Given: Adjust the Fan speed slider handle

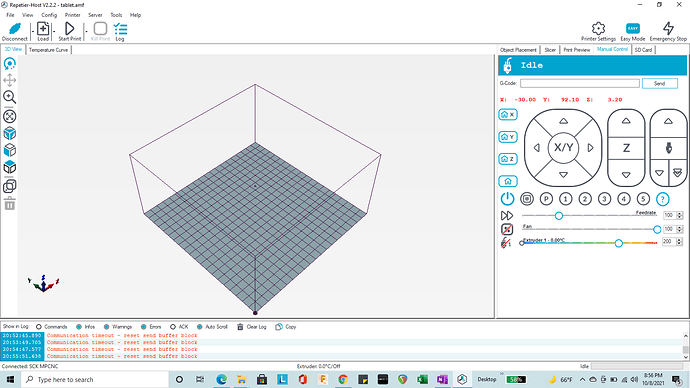Looking at the screenshot, I should [x=657, y=229].
